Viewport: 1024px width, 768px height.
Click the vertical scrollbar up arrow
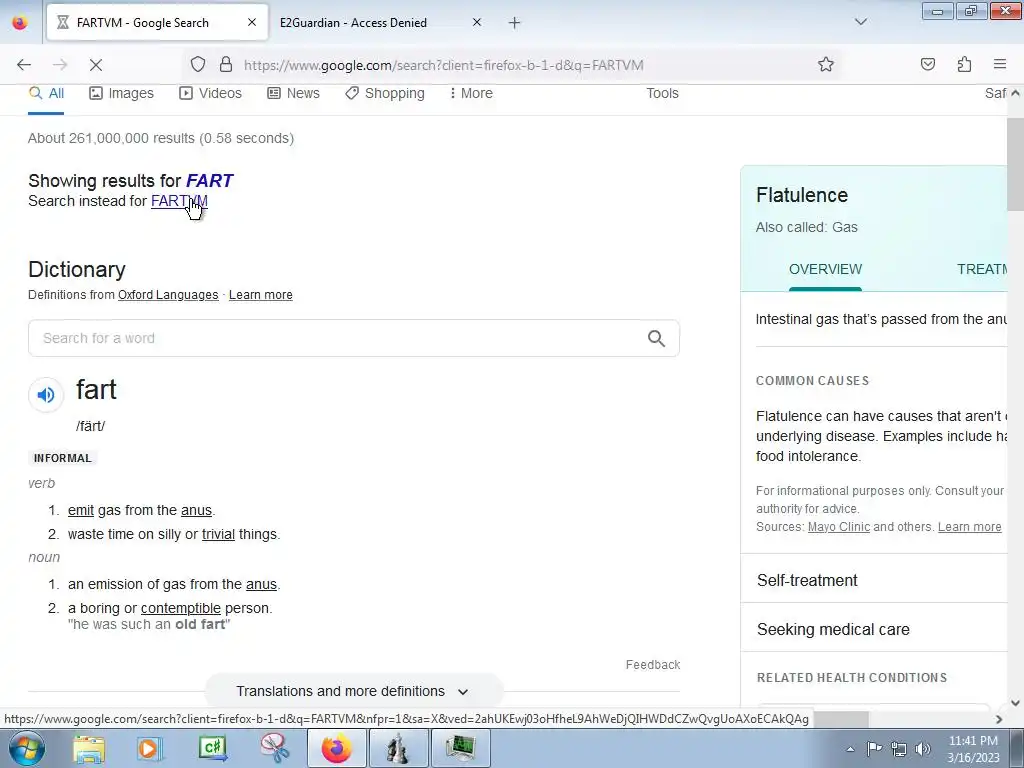(1016, 93)
